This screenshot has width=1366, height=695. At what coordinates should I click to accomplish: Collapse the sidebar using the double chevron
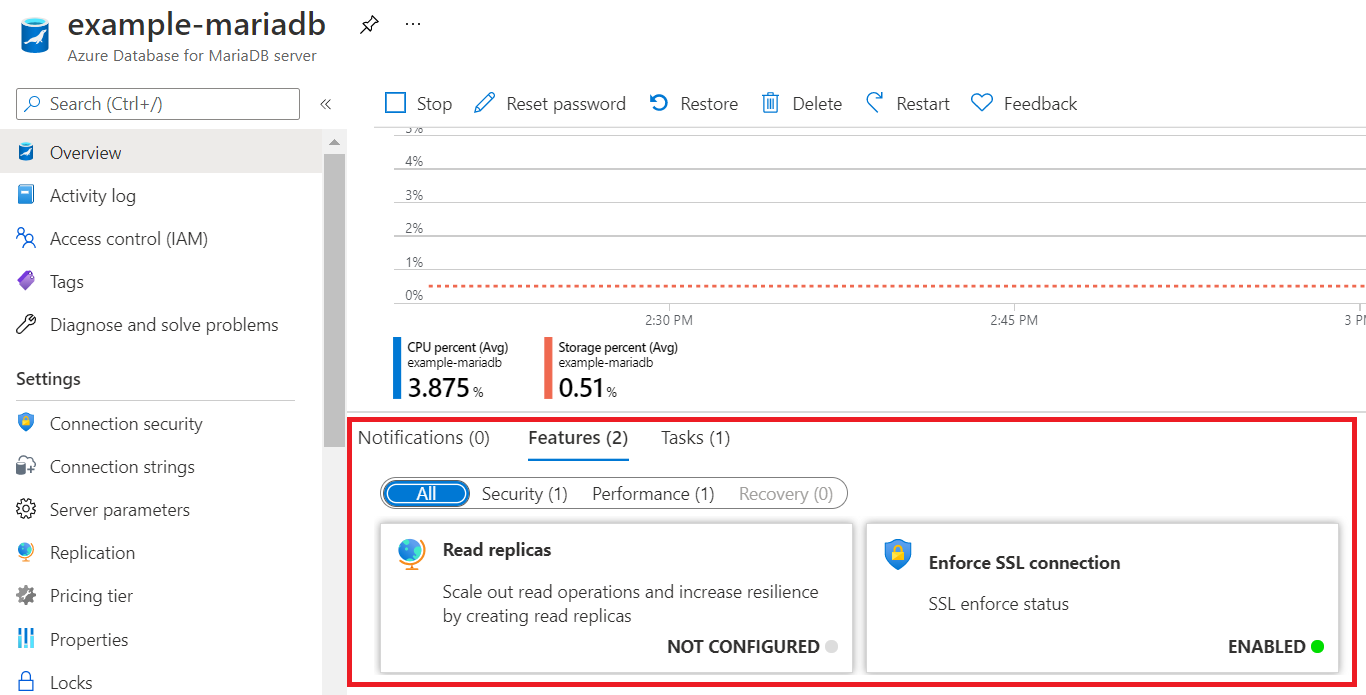pyautogui.click(x=325, y=104)
